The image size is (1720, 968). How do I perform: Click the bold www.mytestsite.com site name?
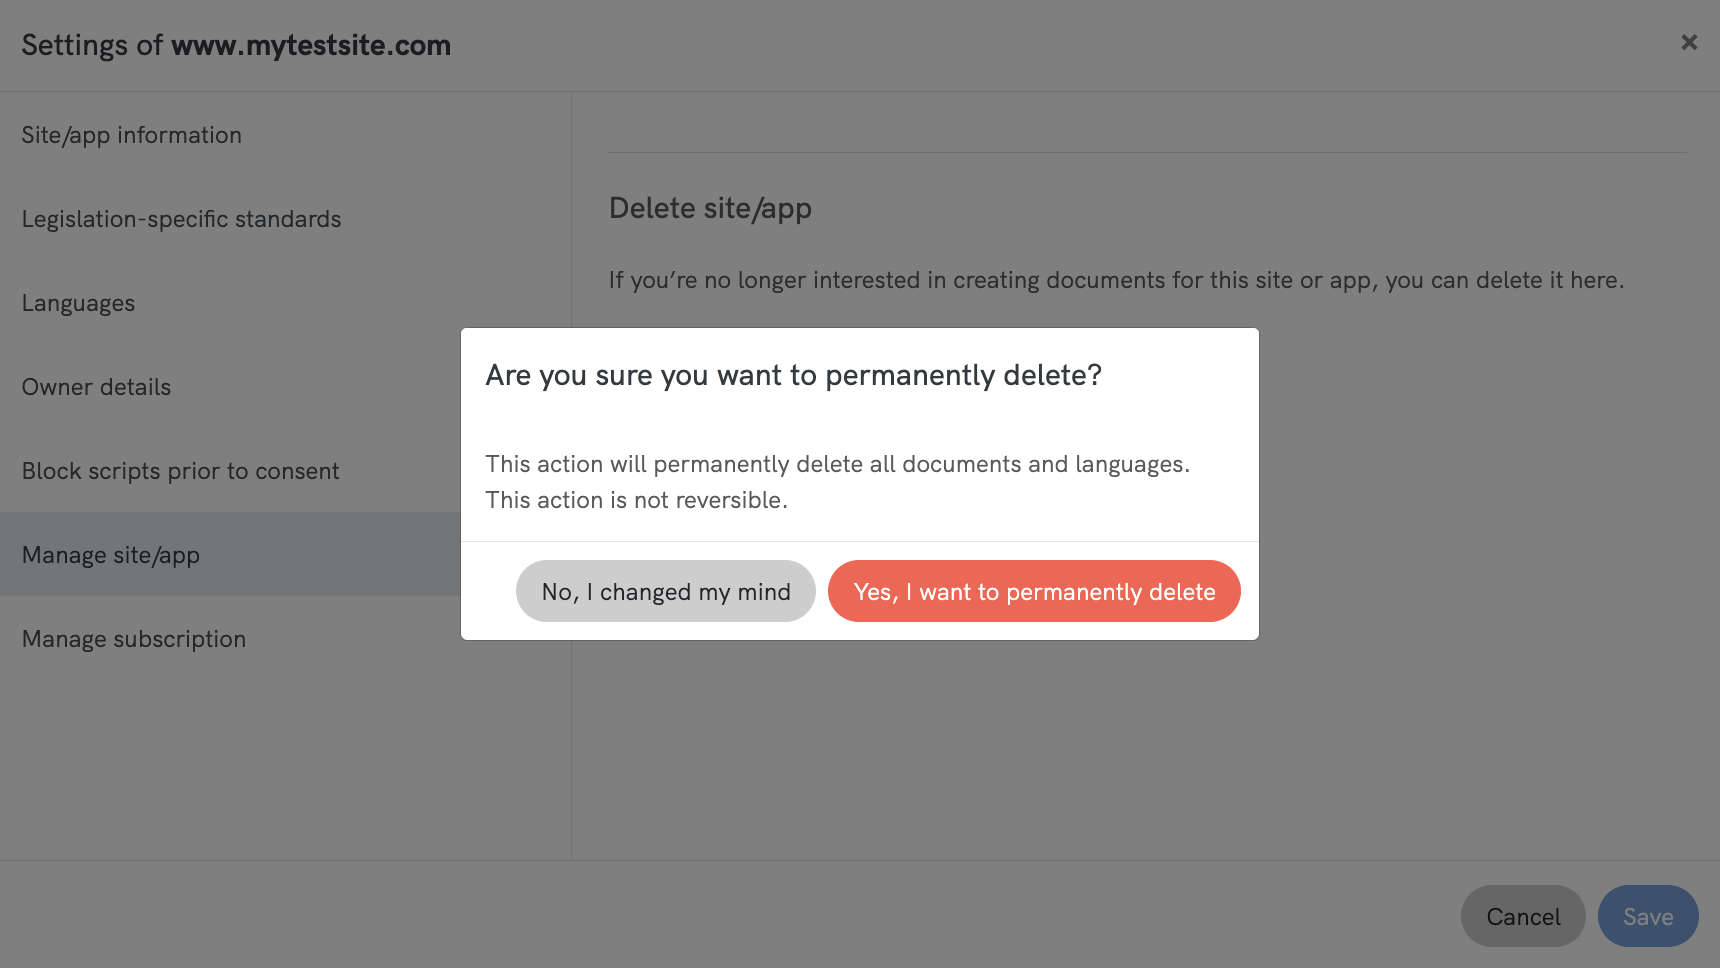(311, 45)
